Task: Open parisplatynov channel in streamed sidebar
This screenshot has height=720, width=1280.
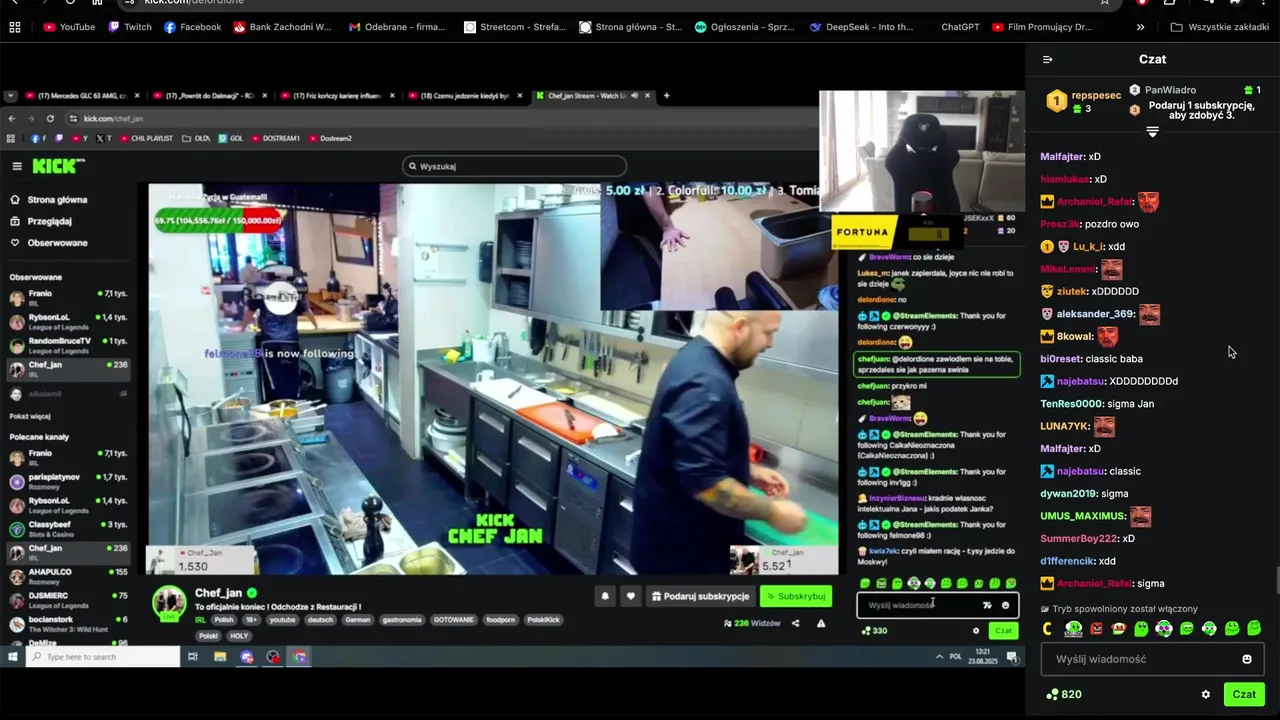Action: coord(68,480)
